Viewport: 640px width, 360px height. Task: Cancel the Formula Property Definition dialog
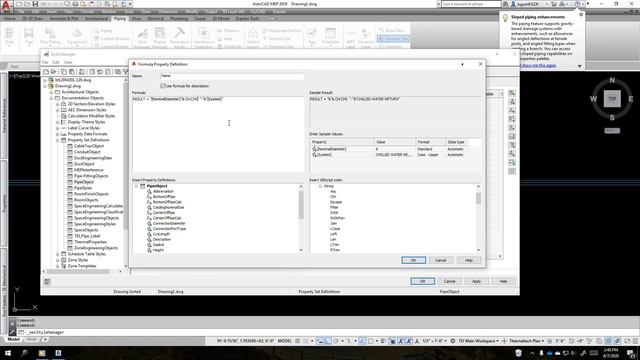440,260
